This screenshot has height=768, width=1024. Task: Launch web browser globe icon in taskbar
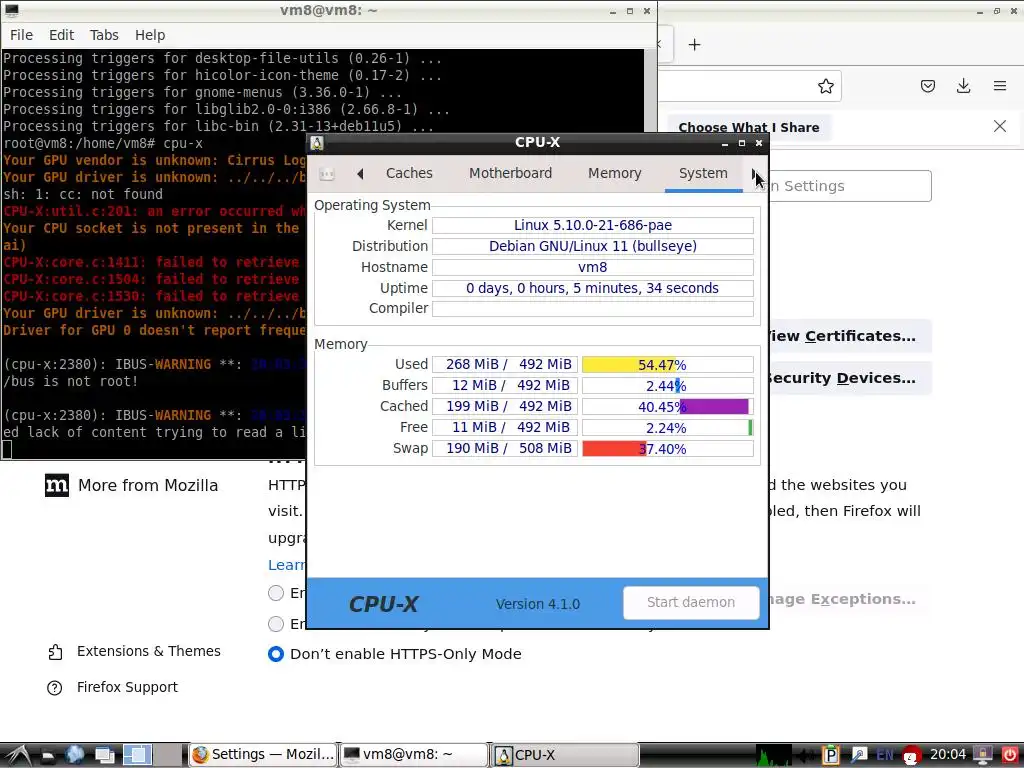[74, 755]
